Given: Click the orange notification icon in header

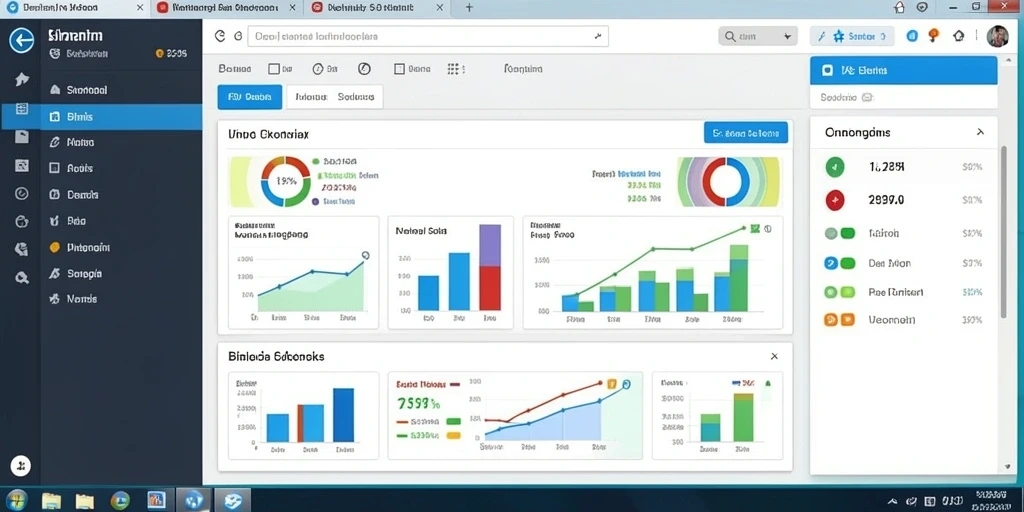Looking at the screenshot, I should coord(933,35).
